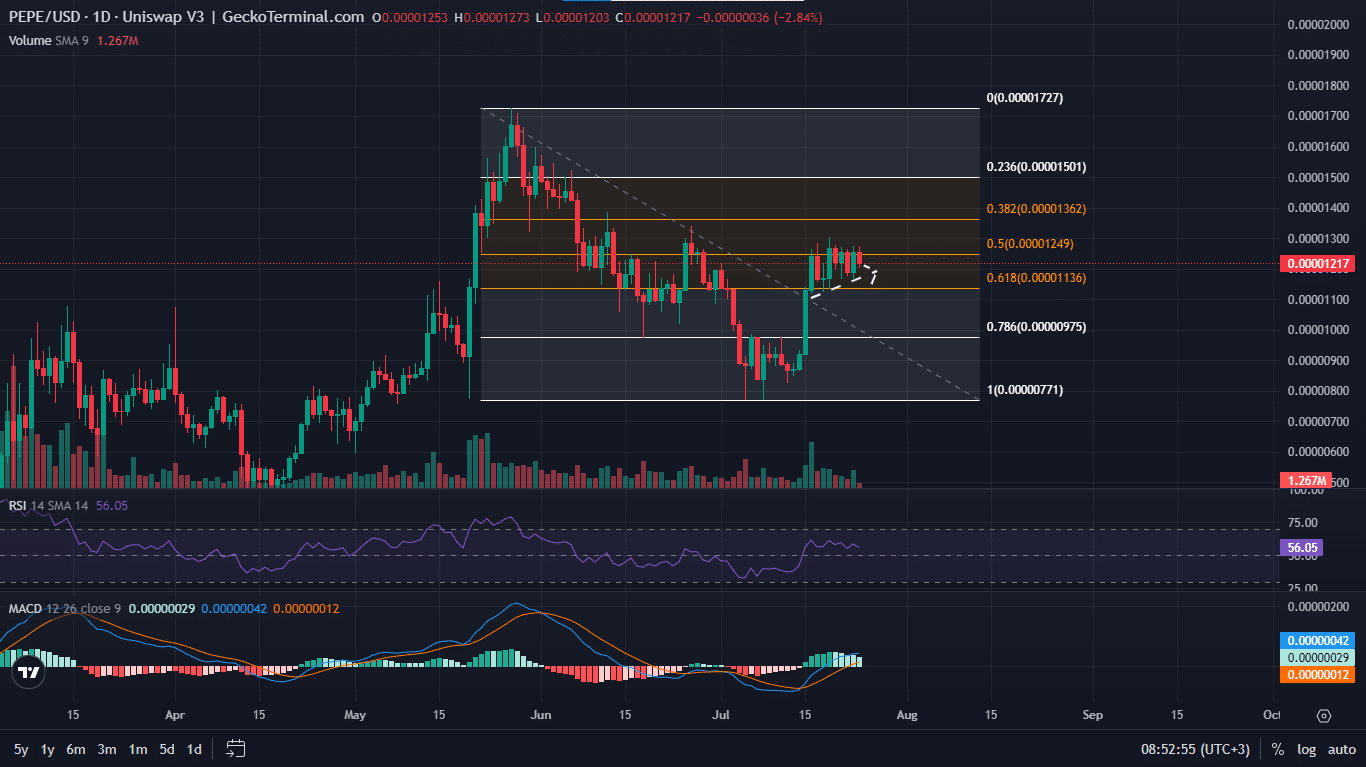Click the RSI 14 SMA 14 indicator label
The width and height of the screenshot is (1366, 767).
(x=49, y=506)
